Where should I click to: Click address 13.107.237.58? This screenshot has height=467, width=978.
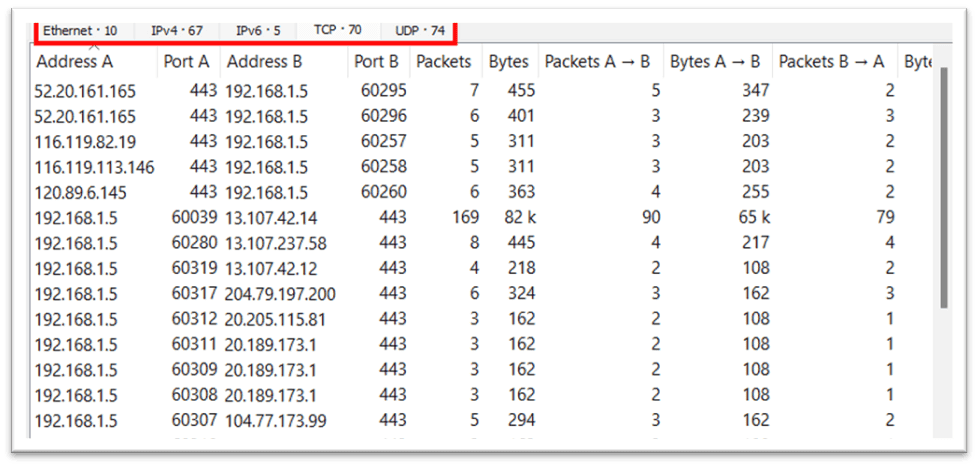coord(276,243)
